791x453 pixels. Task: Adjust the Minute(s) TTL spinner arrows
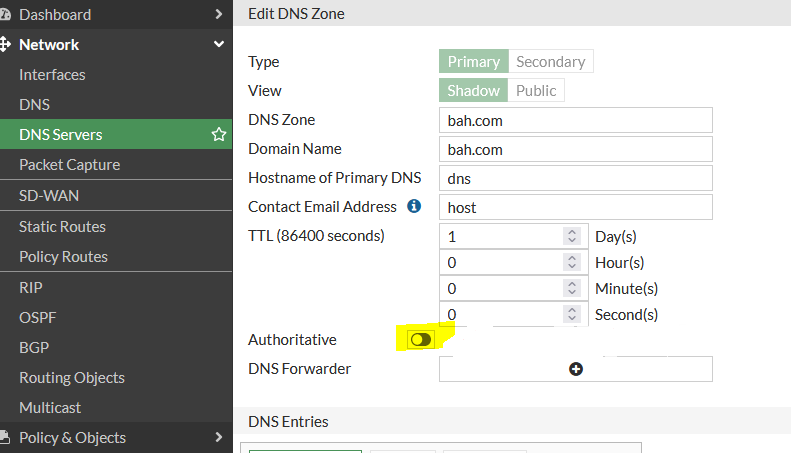(572, 288)
